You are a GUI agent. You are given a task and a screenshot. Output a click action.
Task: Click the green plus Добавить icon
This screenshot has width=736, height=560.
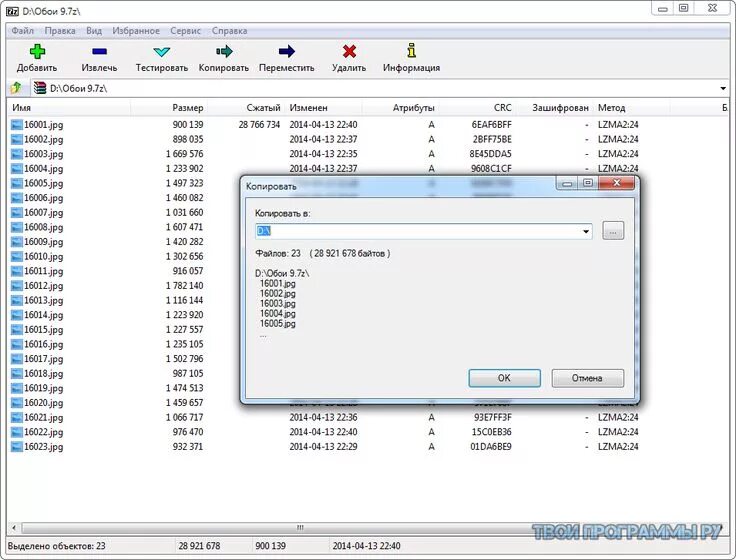pyautogui.click(x=37, y=51)
